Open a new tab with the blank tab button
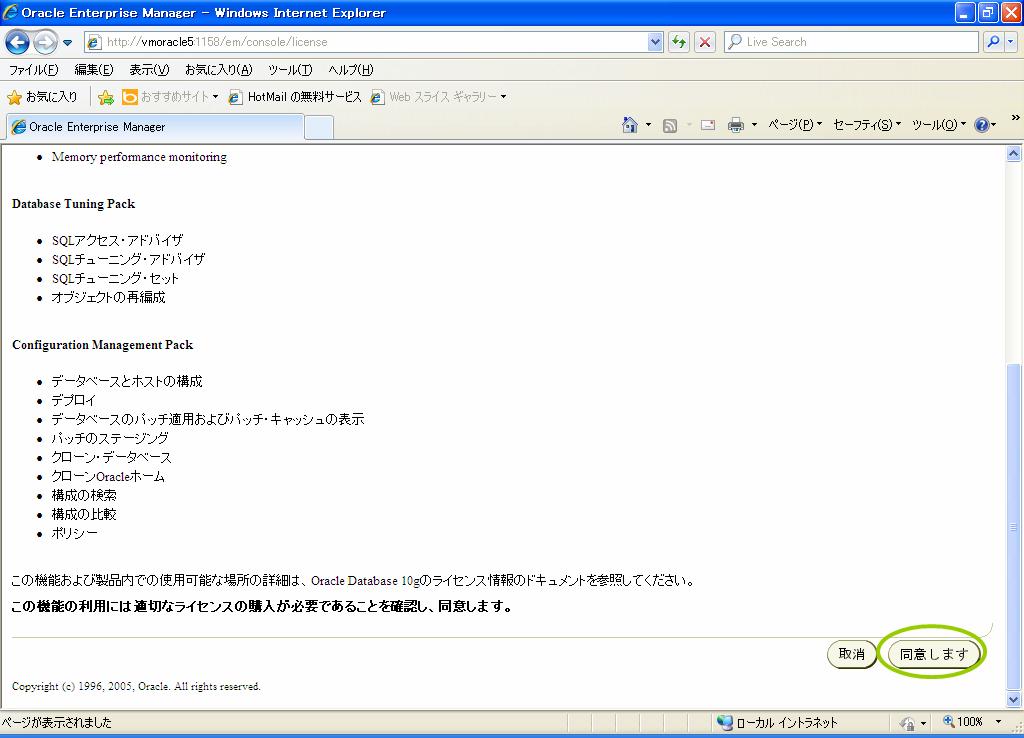 click(319, 127)
